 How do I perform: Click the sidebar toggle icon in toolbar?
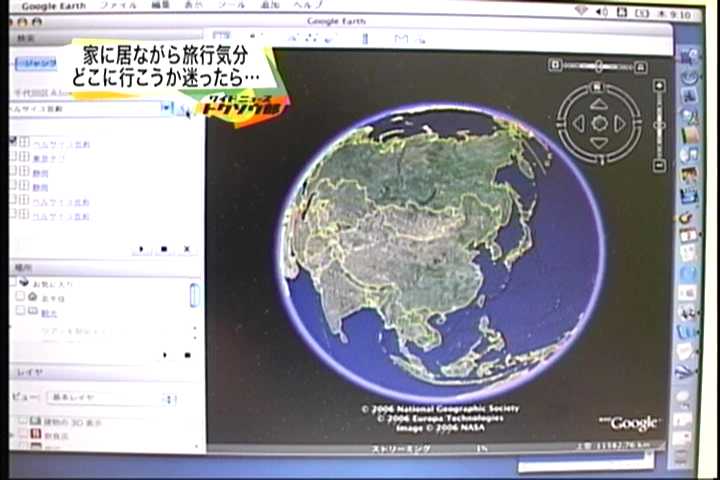pyautogui.click(x=222, y=35)
